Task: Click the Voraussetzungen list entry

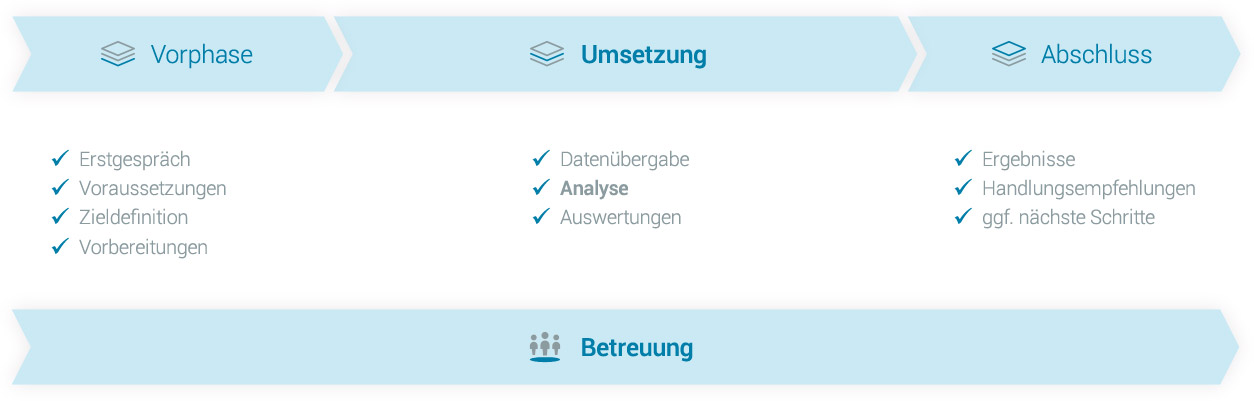Action: point(153,188)
